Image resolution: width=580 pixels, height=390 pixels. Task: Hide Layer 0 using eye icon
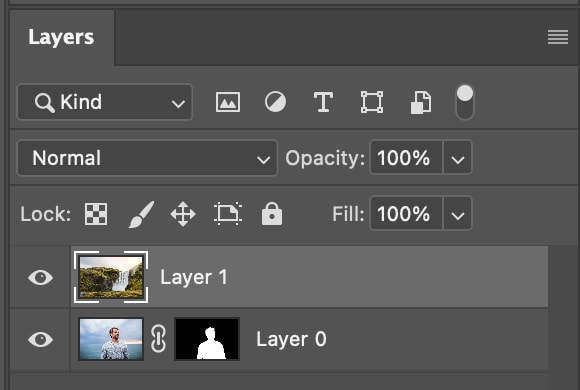point(40,339)
